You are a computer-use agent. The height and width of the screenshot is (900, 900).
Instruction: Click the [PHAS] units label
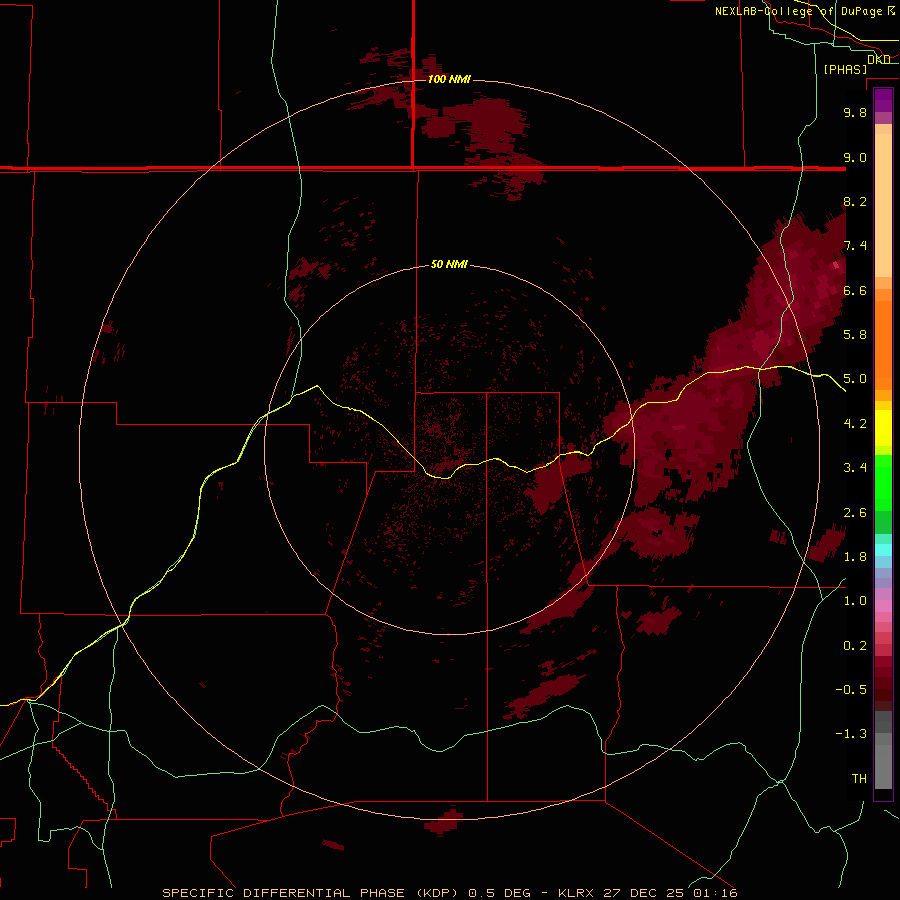point(845,70)
